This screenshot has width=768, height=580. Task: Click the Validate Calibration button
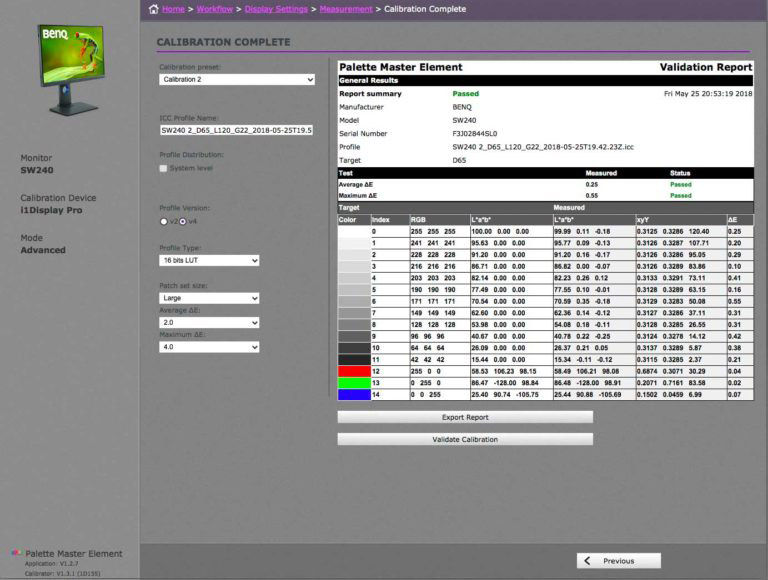tap(465, 439)
